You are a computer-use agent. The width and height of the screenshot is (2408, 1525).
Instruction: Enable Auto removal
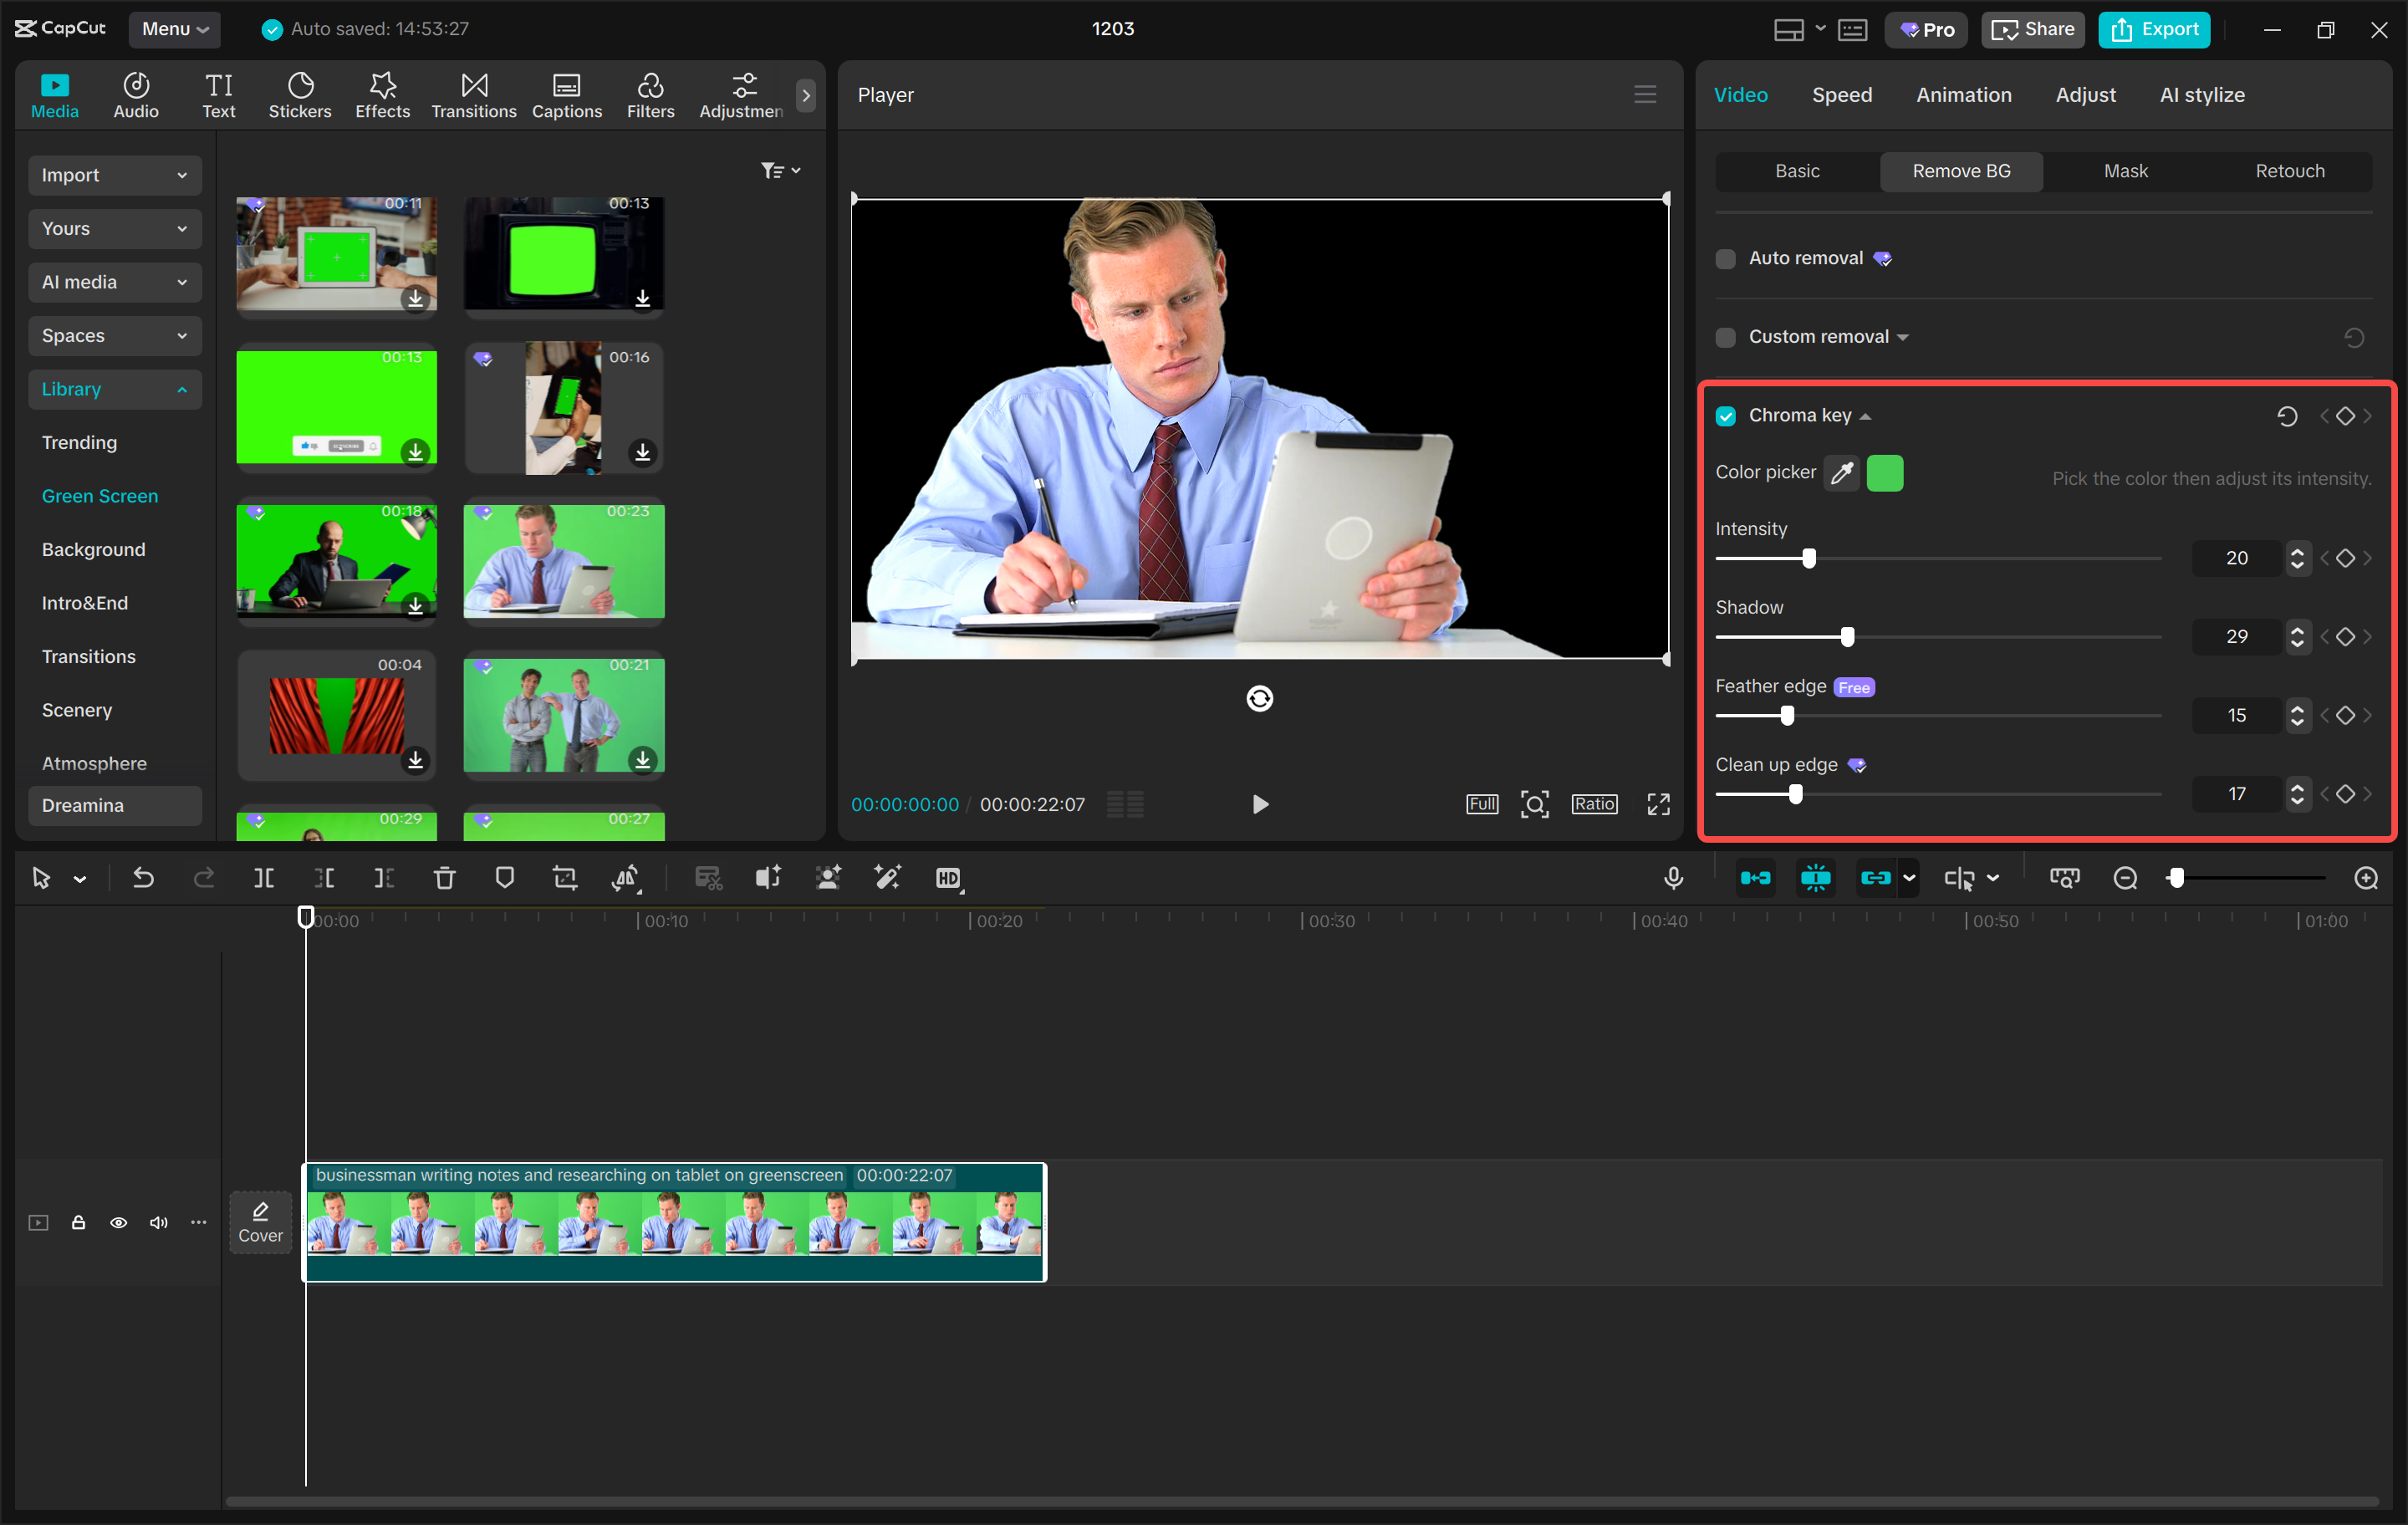(1724, 258)
